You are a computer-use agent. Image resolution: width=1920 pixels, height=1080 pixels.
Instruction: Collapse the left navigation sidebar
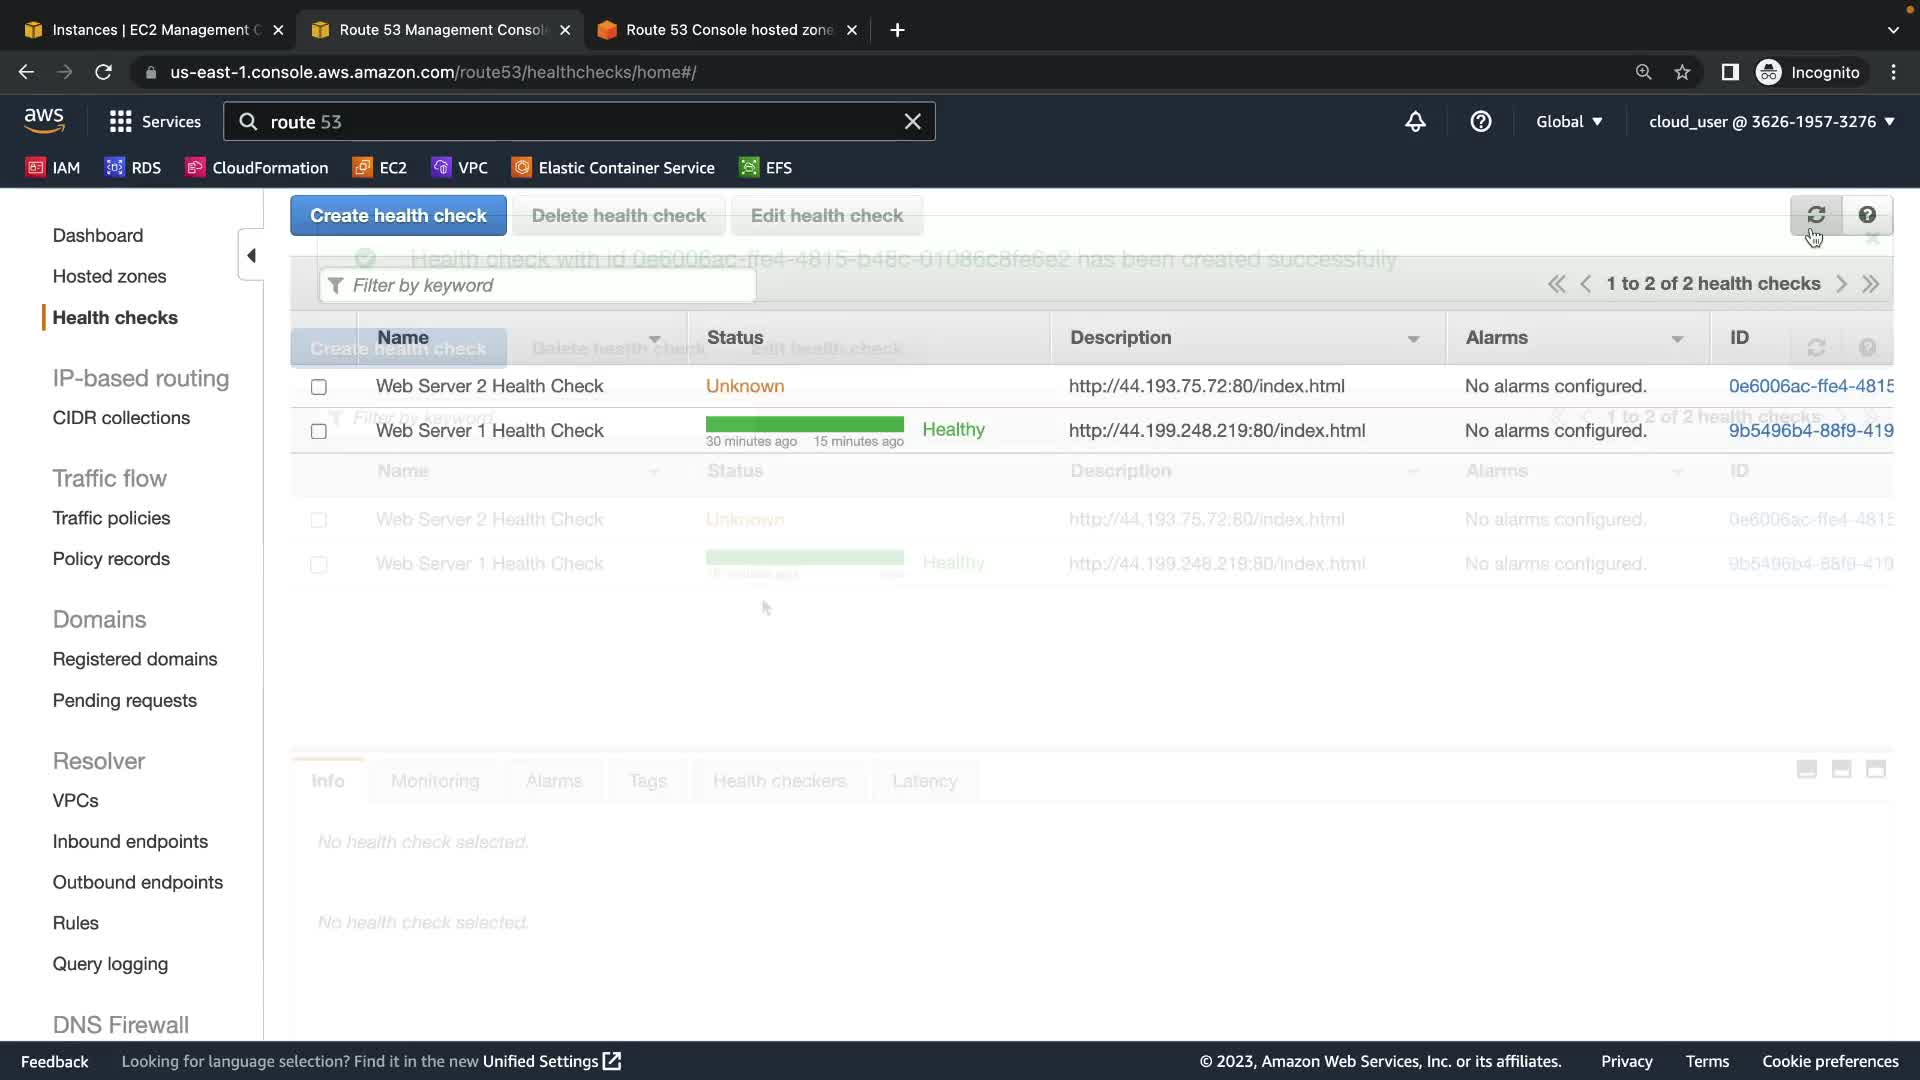coord(251,256)
